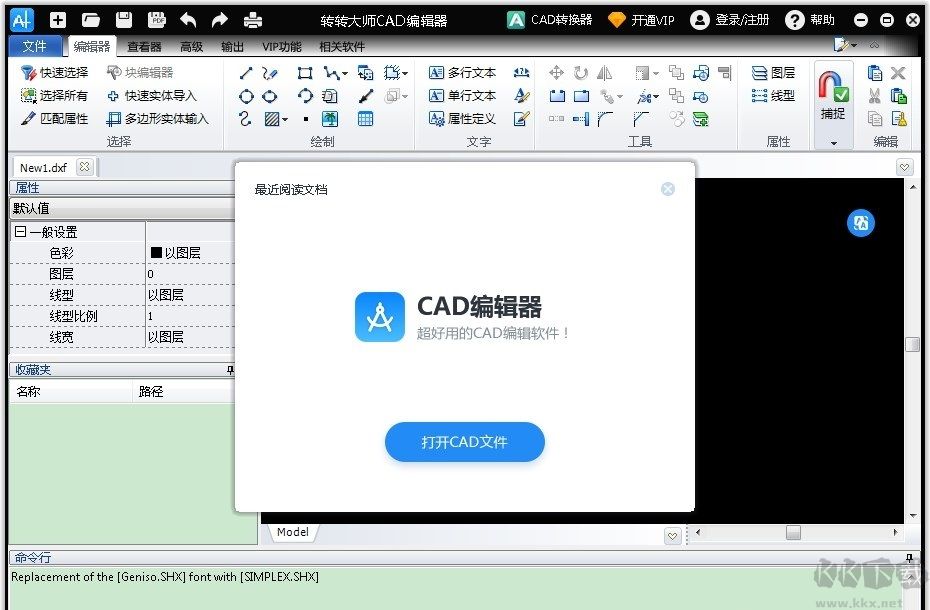Screen dimensions: 930x610
Task: Switch to the Model tab at the bottom
Action: click(292, 532)
